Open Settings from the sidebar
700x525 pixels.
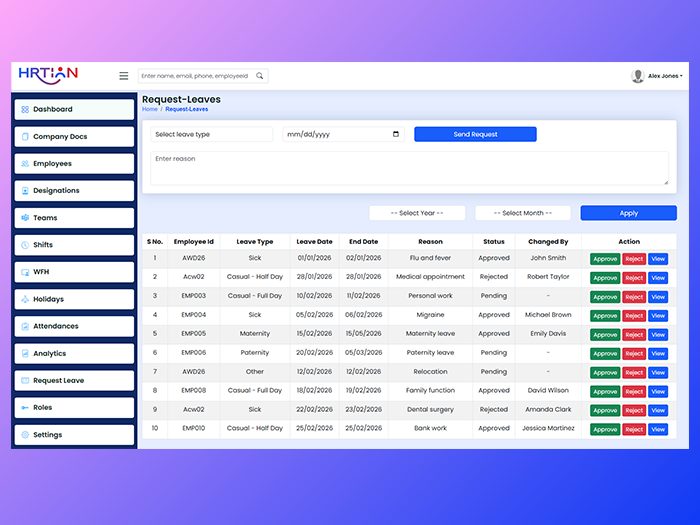tap(74, 435)
